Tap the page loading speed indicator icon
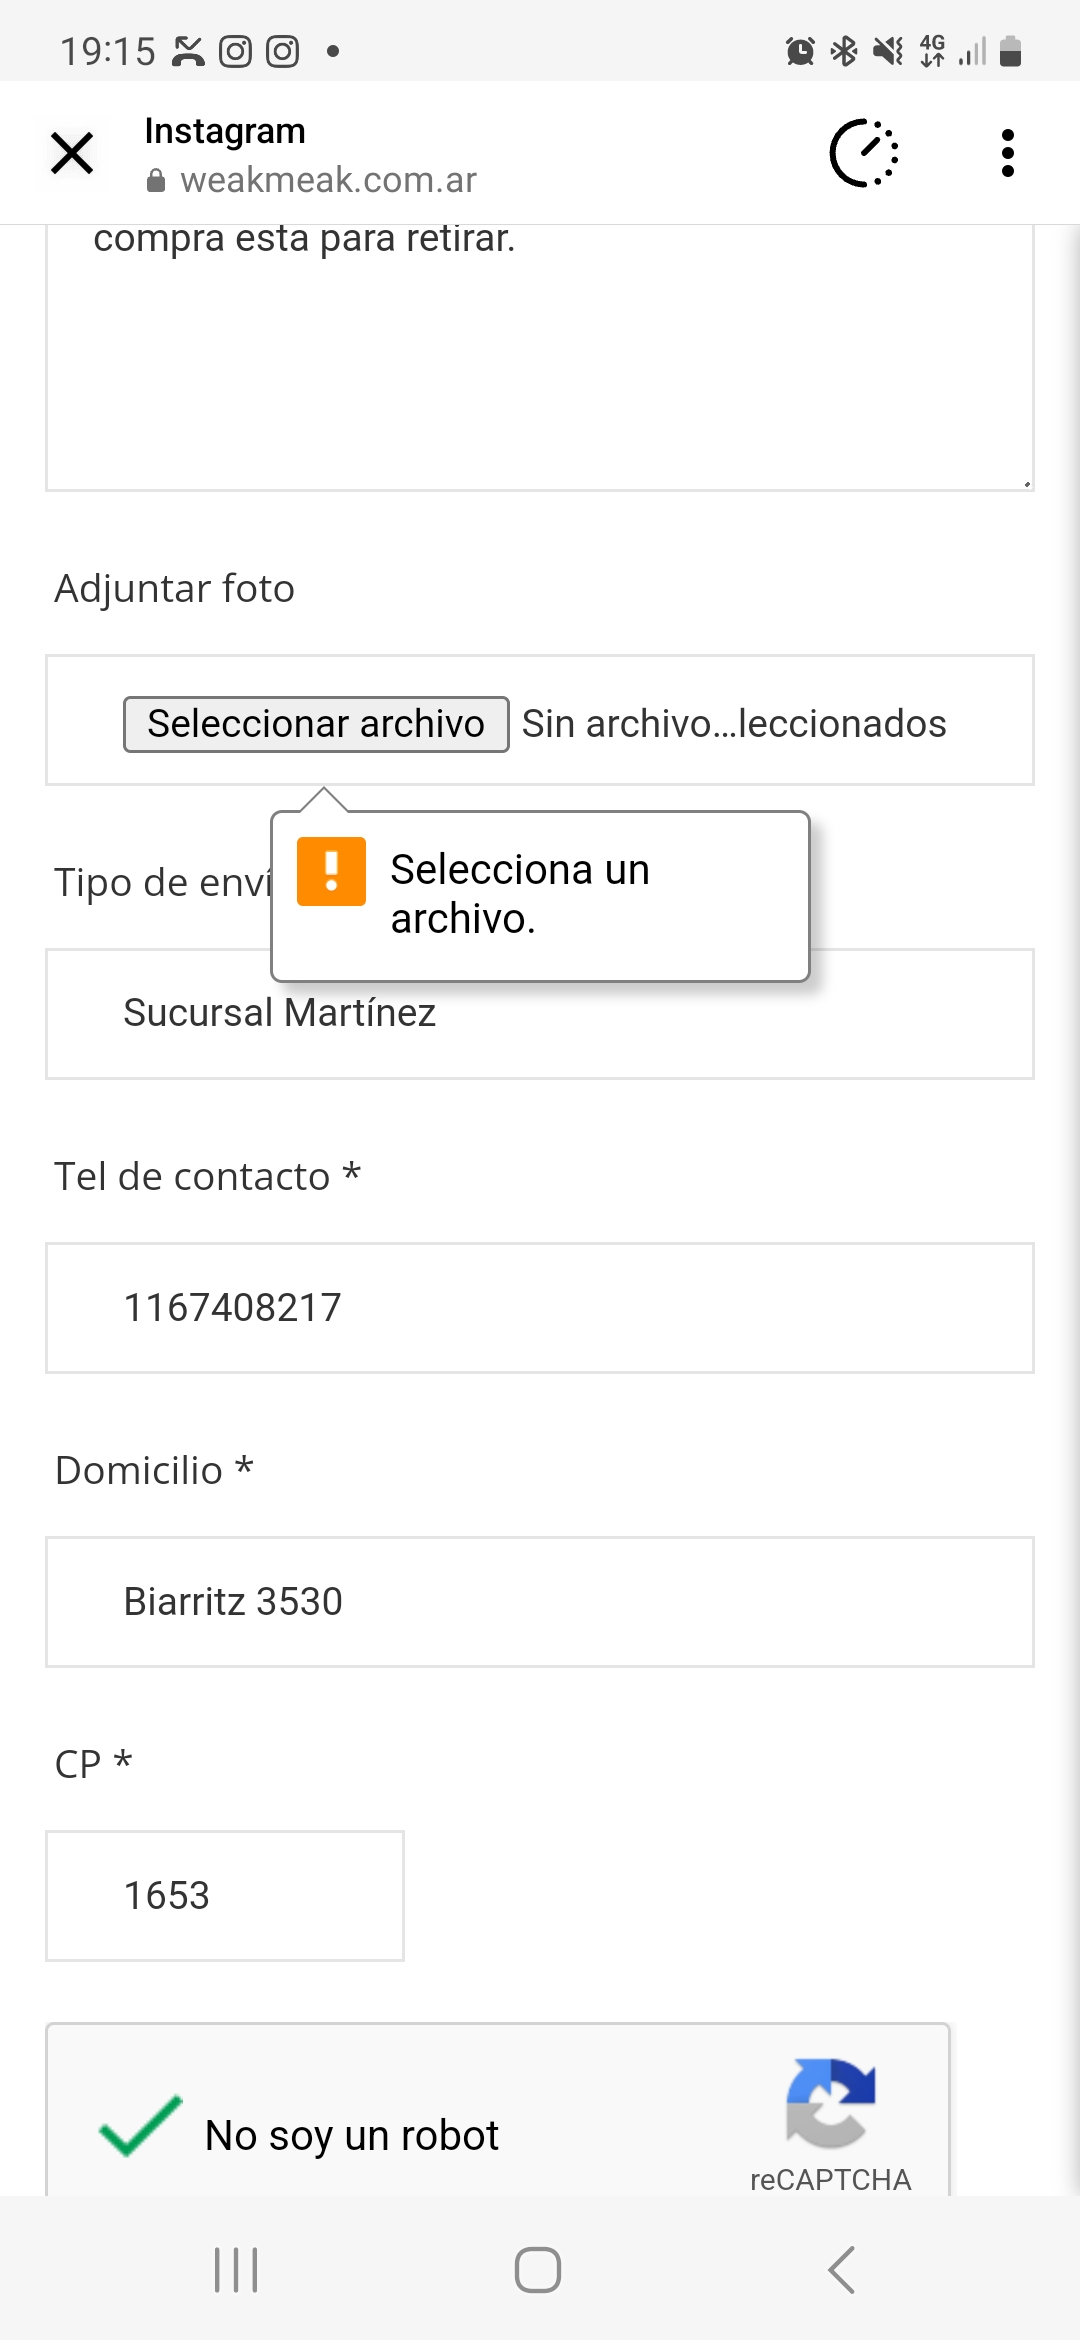 865,153
